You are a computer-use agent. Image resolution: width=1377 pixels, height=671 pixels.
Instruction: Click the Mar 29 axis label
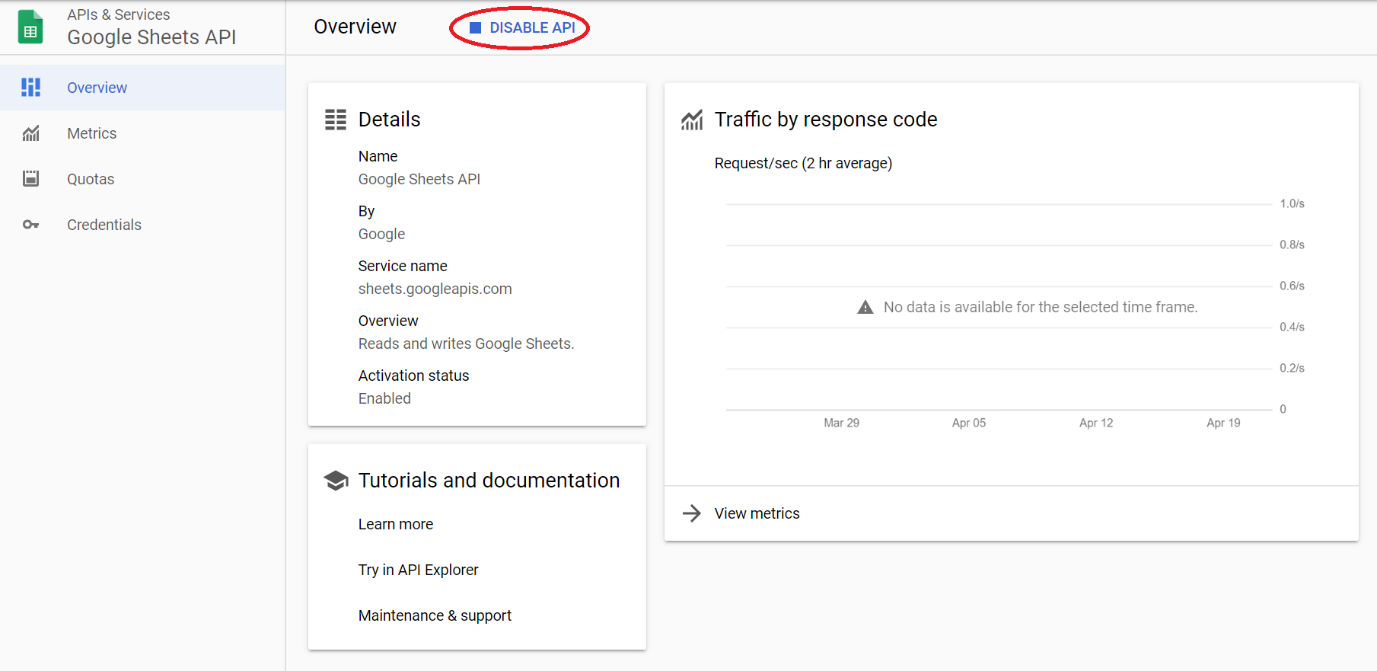(841, 423)
